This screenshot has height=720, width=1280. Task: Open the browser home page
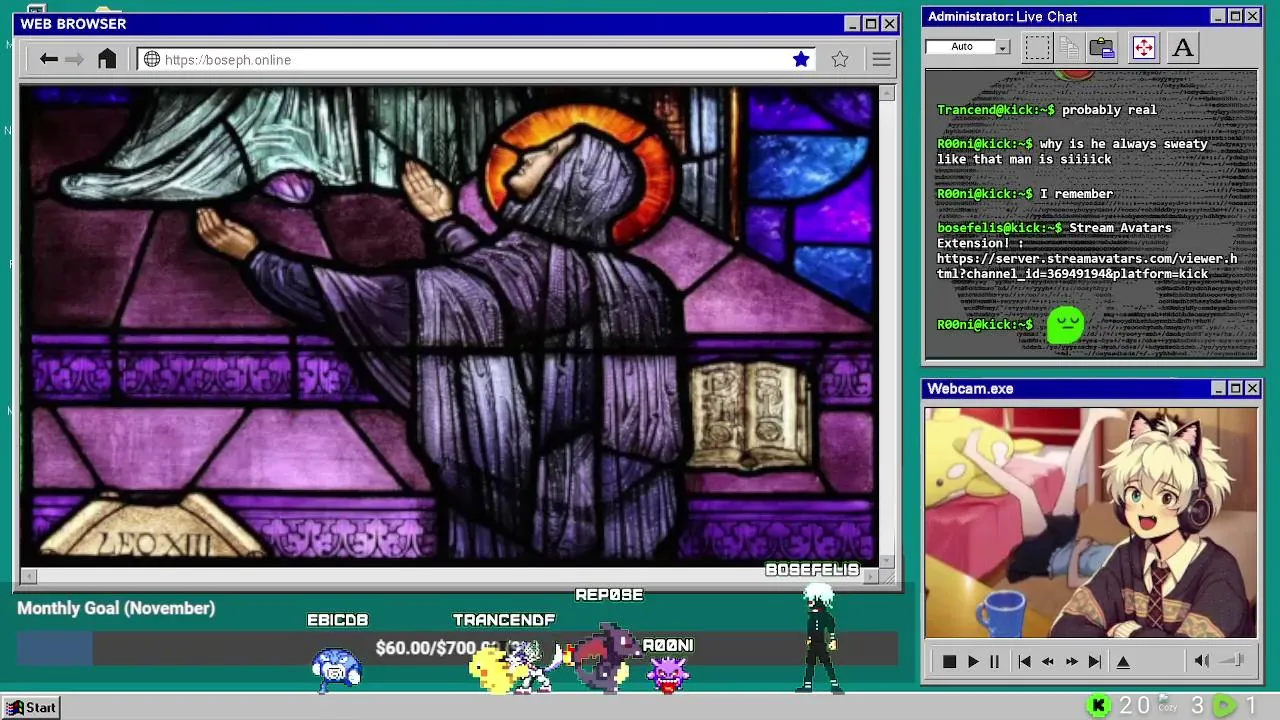pos(107,59)
